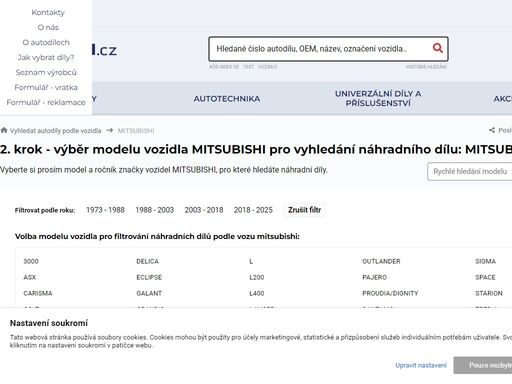Open Kontakty in the side menu
This screenshot has height=384, width=512.
(x=48, y=12)
